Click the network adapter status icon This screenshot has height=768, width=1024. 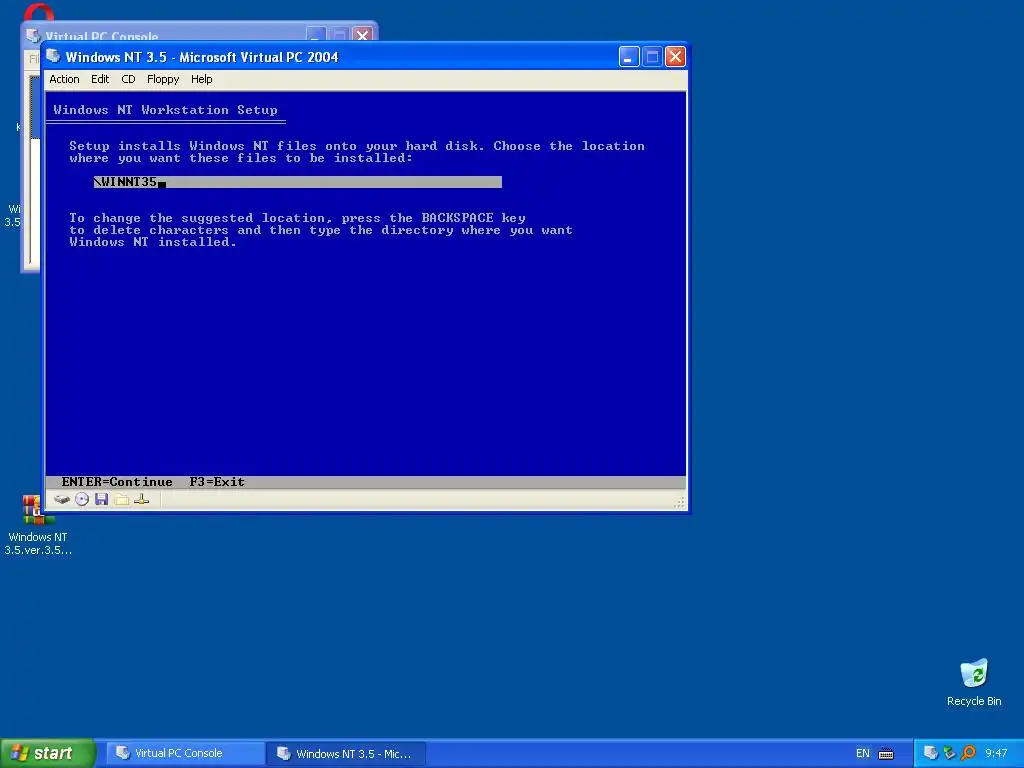pyautogui.click(x=142, y=500)
